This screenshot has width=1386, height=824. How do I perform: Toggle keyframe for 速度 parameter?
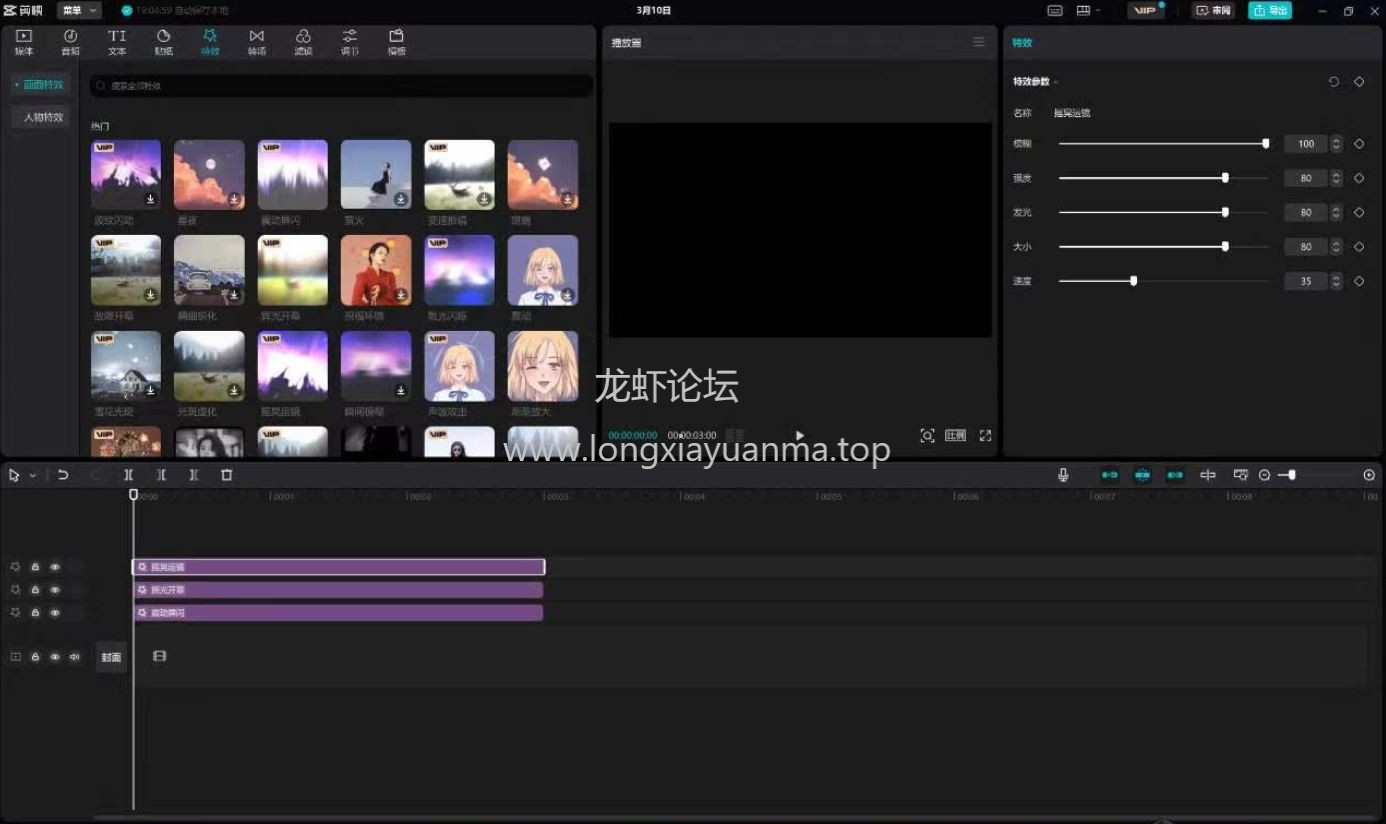click(x=1359, y=281)
